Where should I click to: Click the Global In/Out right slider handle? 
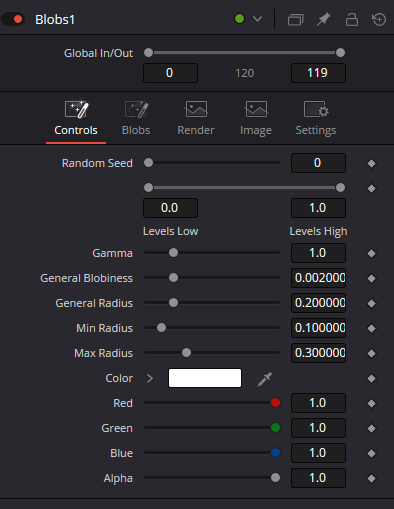tap(340, 53)
